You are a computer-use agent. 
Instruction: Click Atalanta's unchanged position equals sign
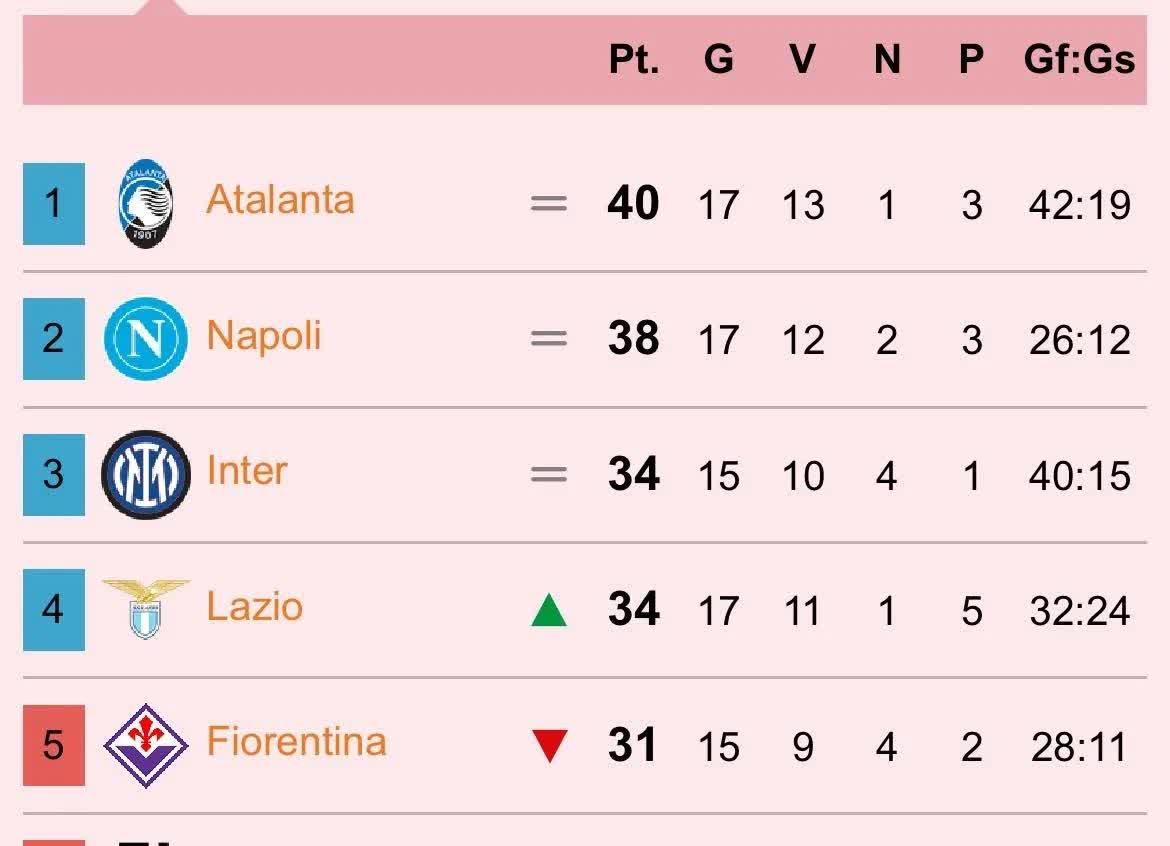coord(548,204)
